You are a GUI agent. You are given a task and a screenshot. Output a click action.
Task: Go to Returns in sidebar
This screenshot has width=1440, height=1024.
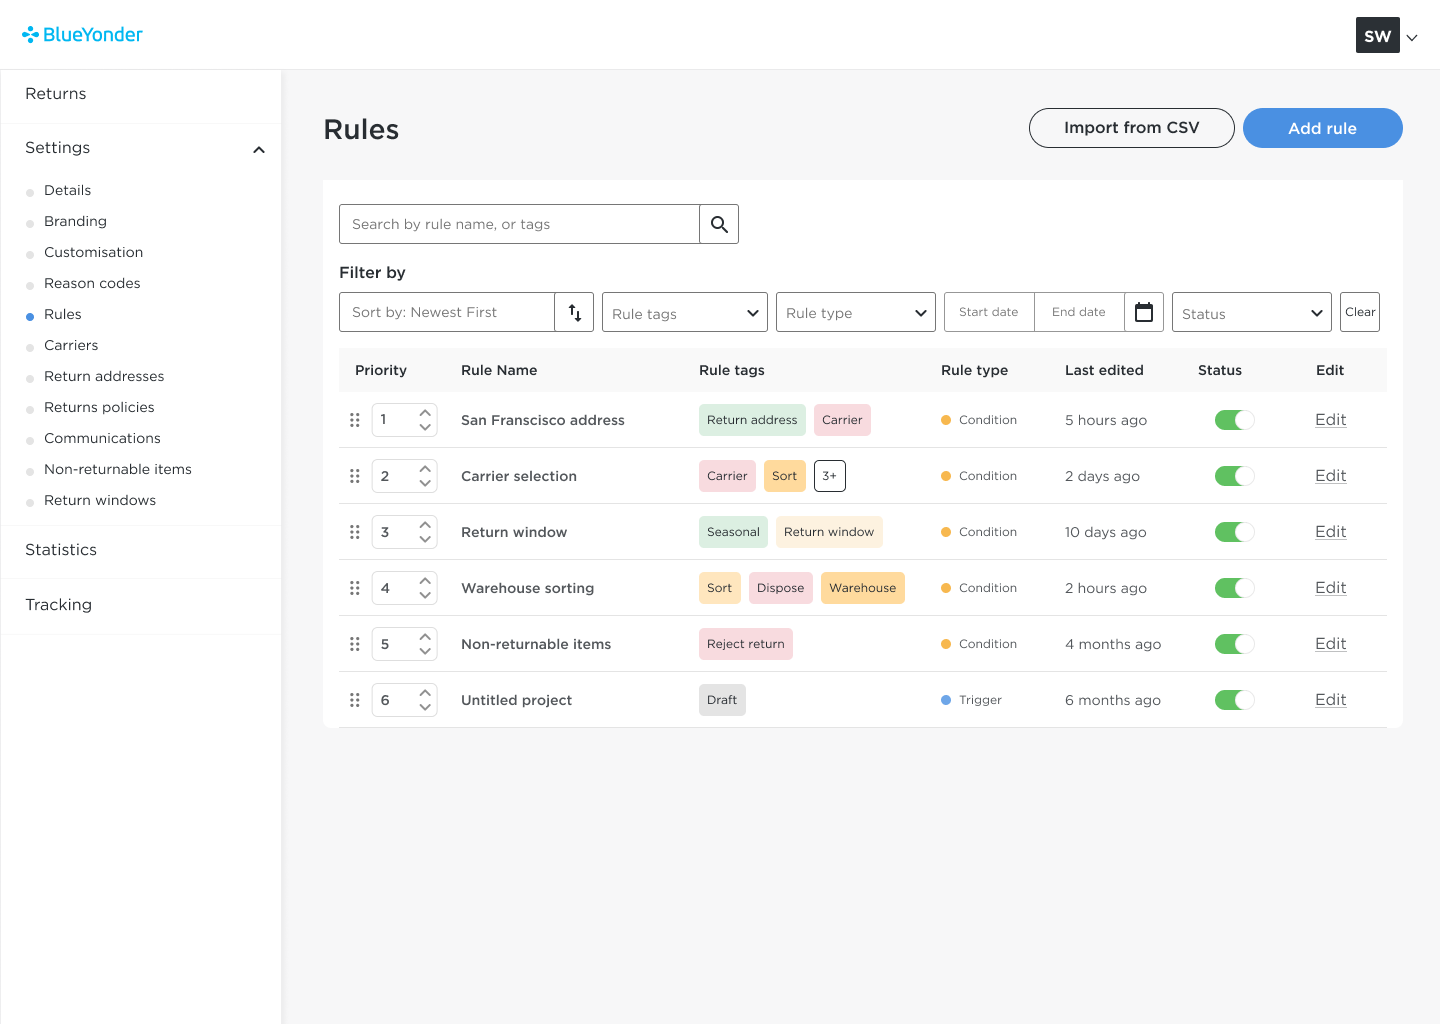click(x=56, y=94)
